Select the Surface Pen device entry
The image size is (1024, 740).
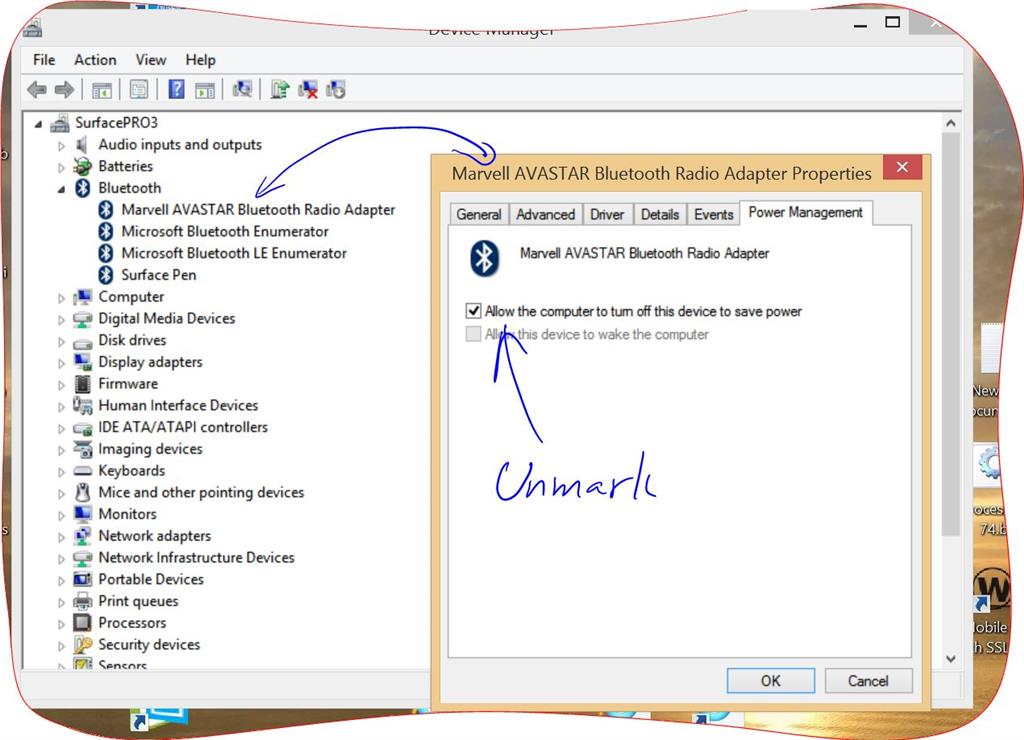click(x=159, y=275)
